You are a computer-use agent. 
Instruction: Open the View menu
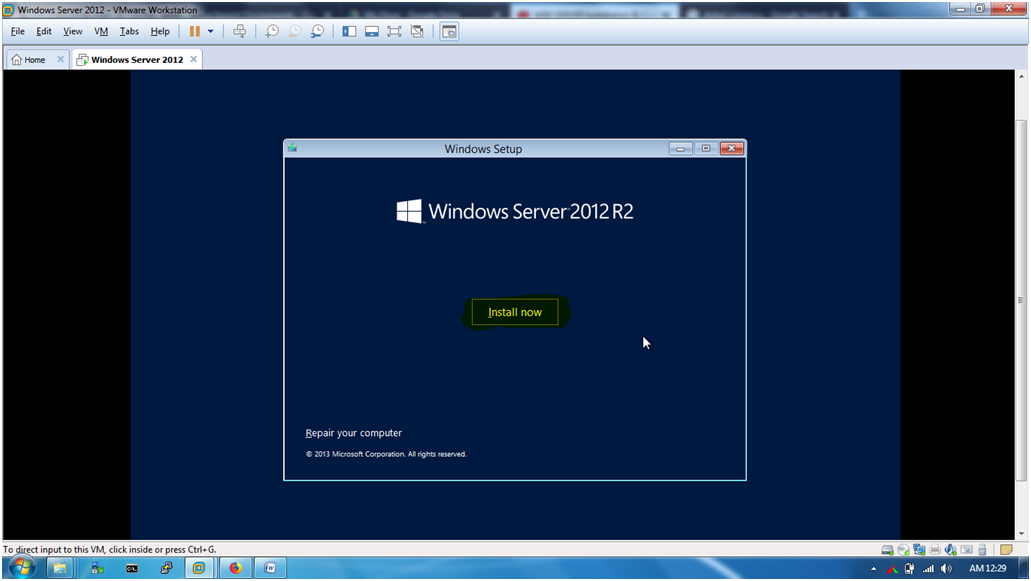[72, 32]
